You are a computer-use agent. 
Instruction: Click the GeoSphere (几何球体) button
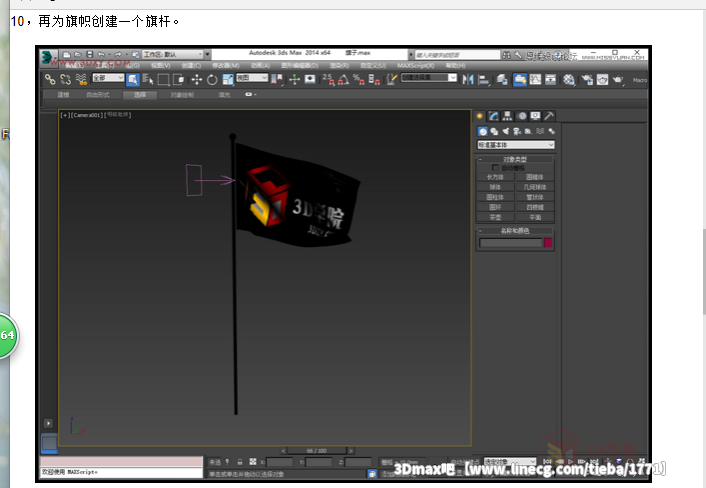tap(534, 187)
